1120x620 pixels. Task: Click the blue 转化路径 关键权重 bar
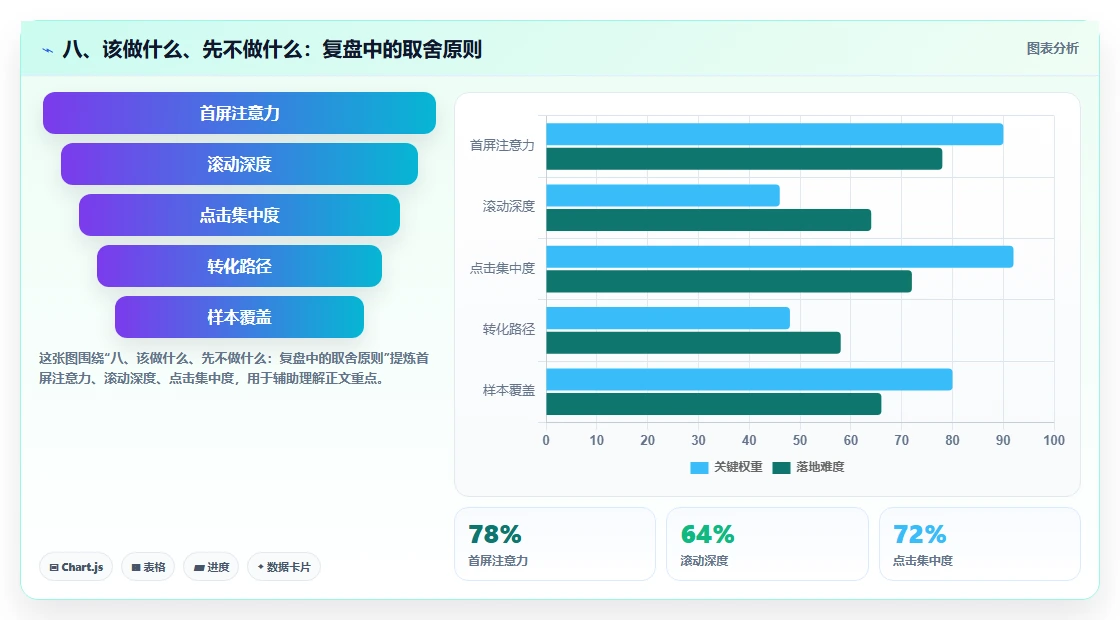668,319
